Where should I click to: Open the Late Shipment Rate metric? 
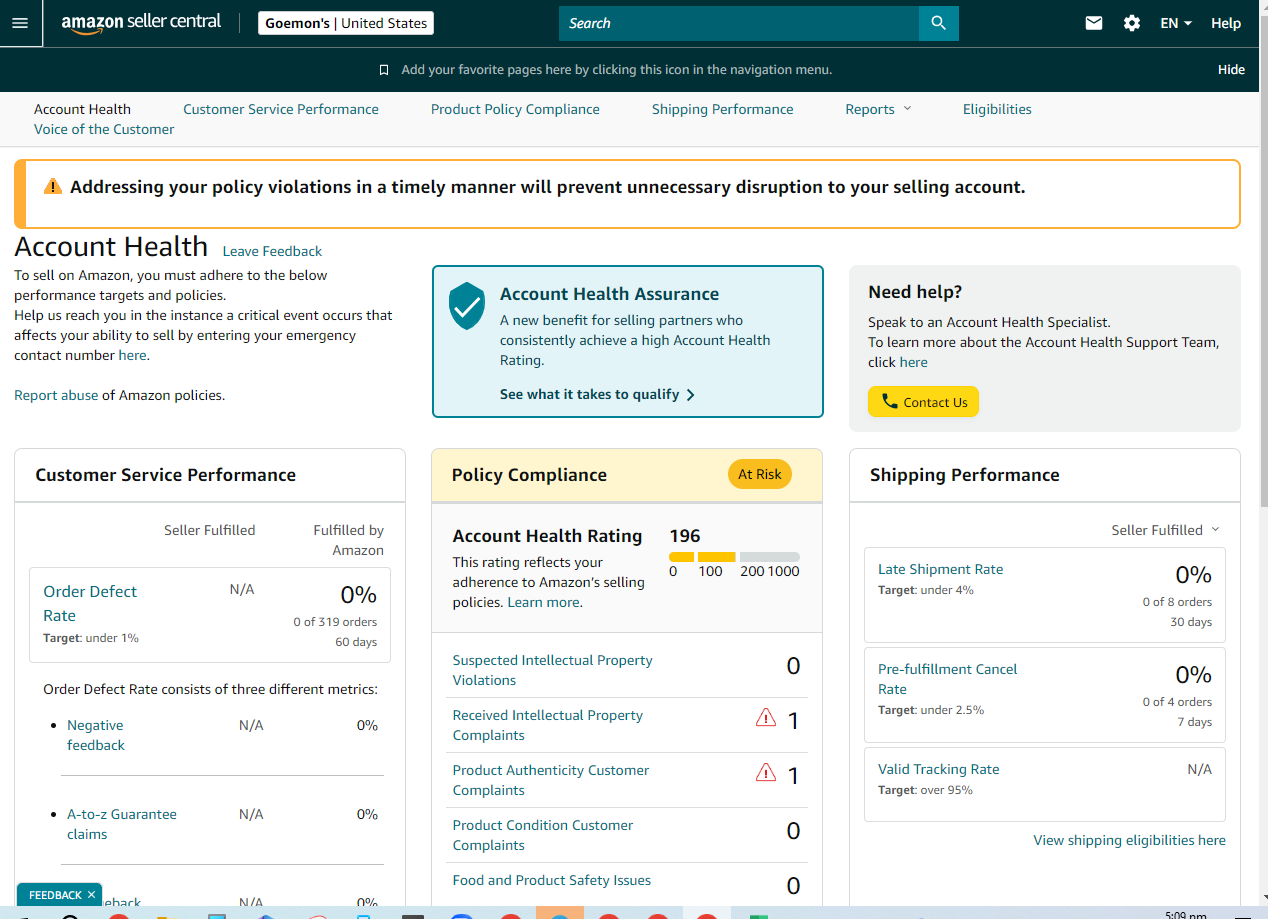(x=940, y=569)
